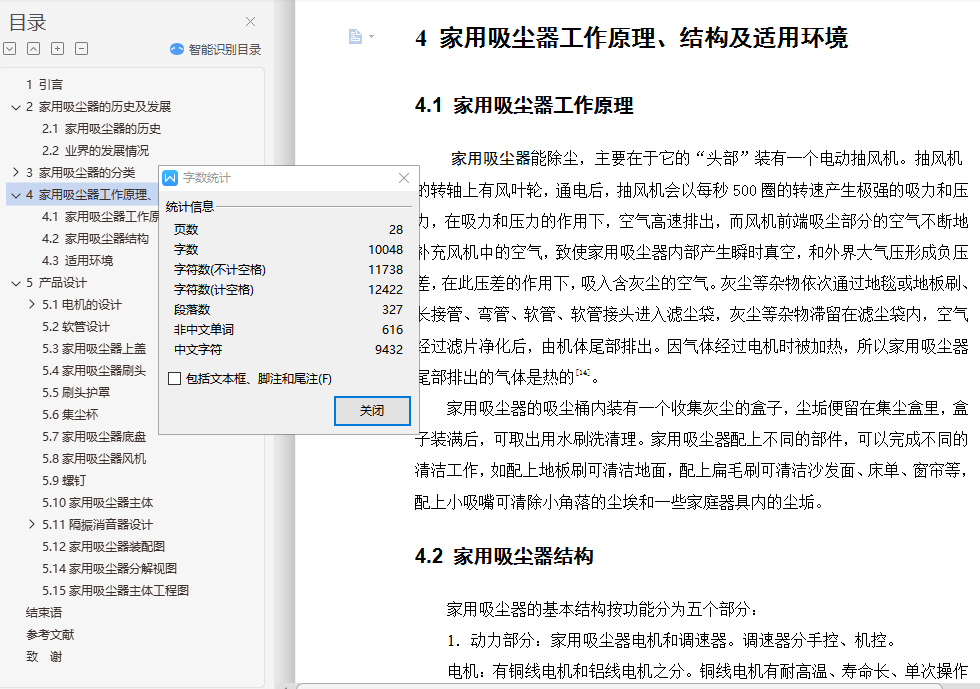980x689 pixels.
Task: Close the 目录 outline panel
Action: click(x=251, y=22)
